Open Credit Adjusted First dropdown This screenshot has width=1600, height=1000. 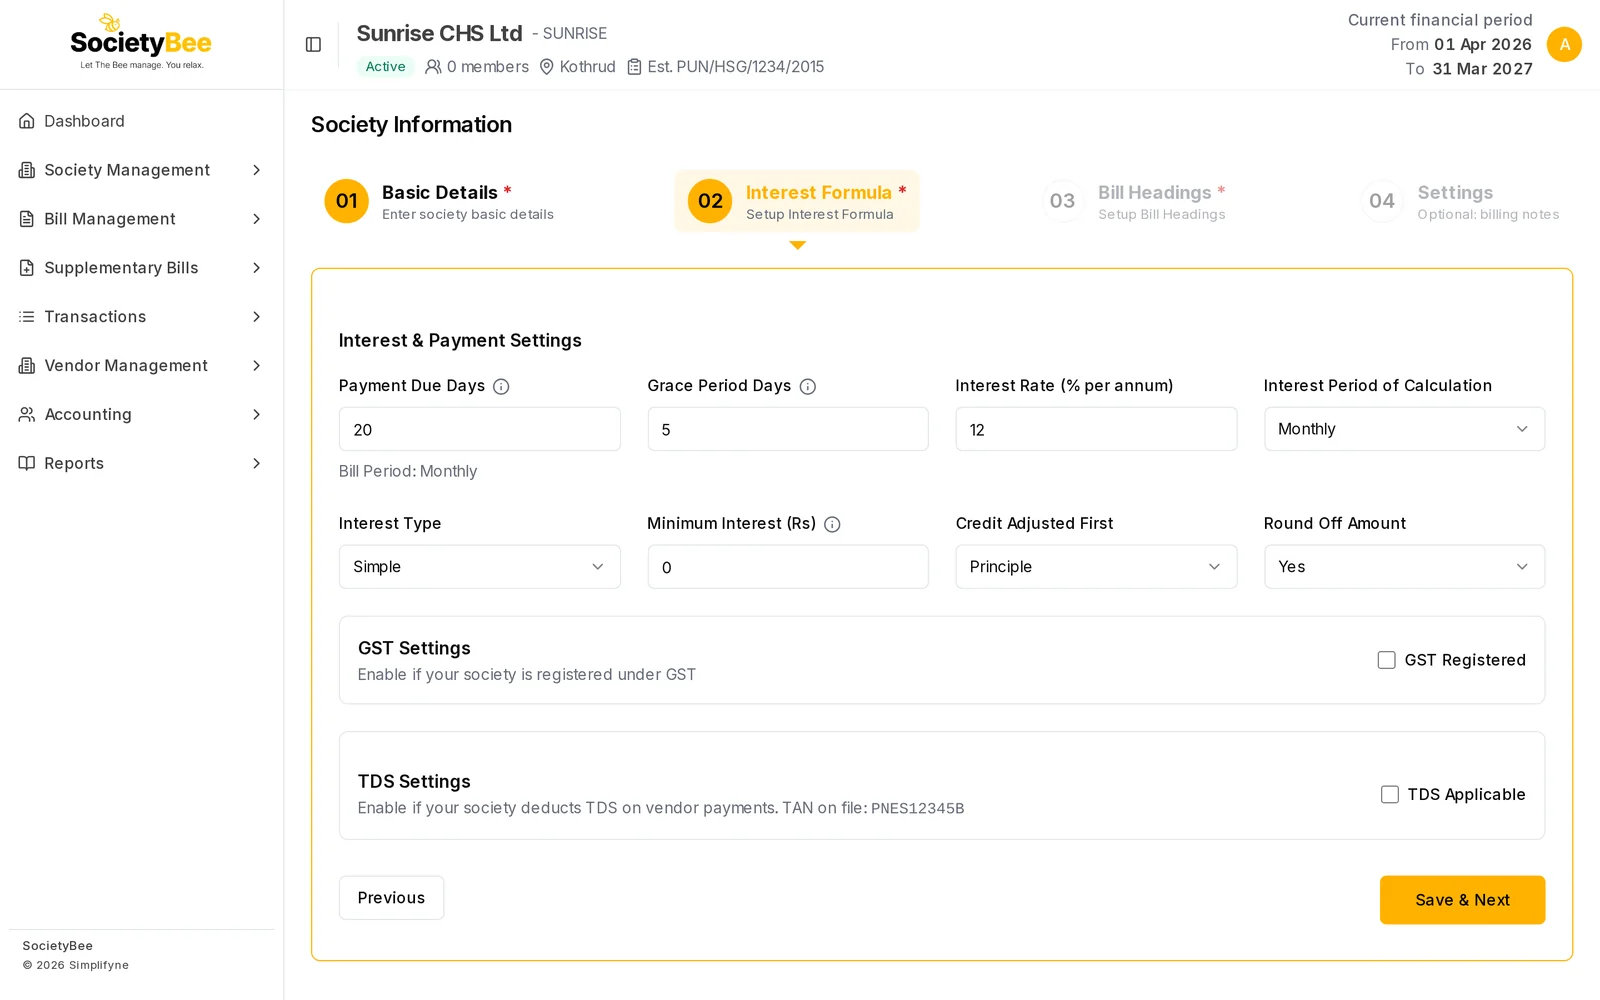pyautogui.click(x=1096, y=567)
